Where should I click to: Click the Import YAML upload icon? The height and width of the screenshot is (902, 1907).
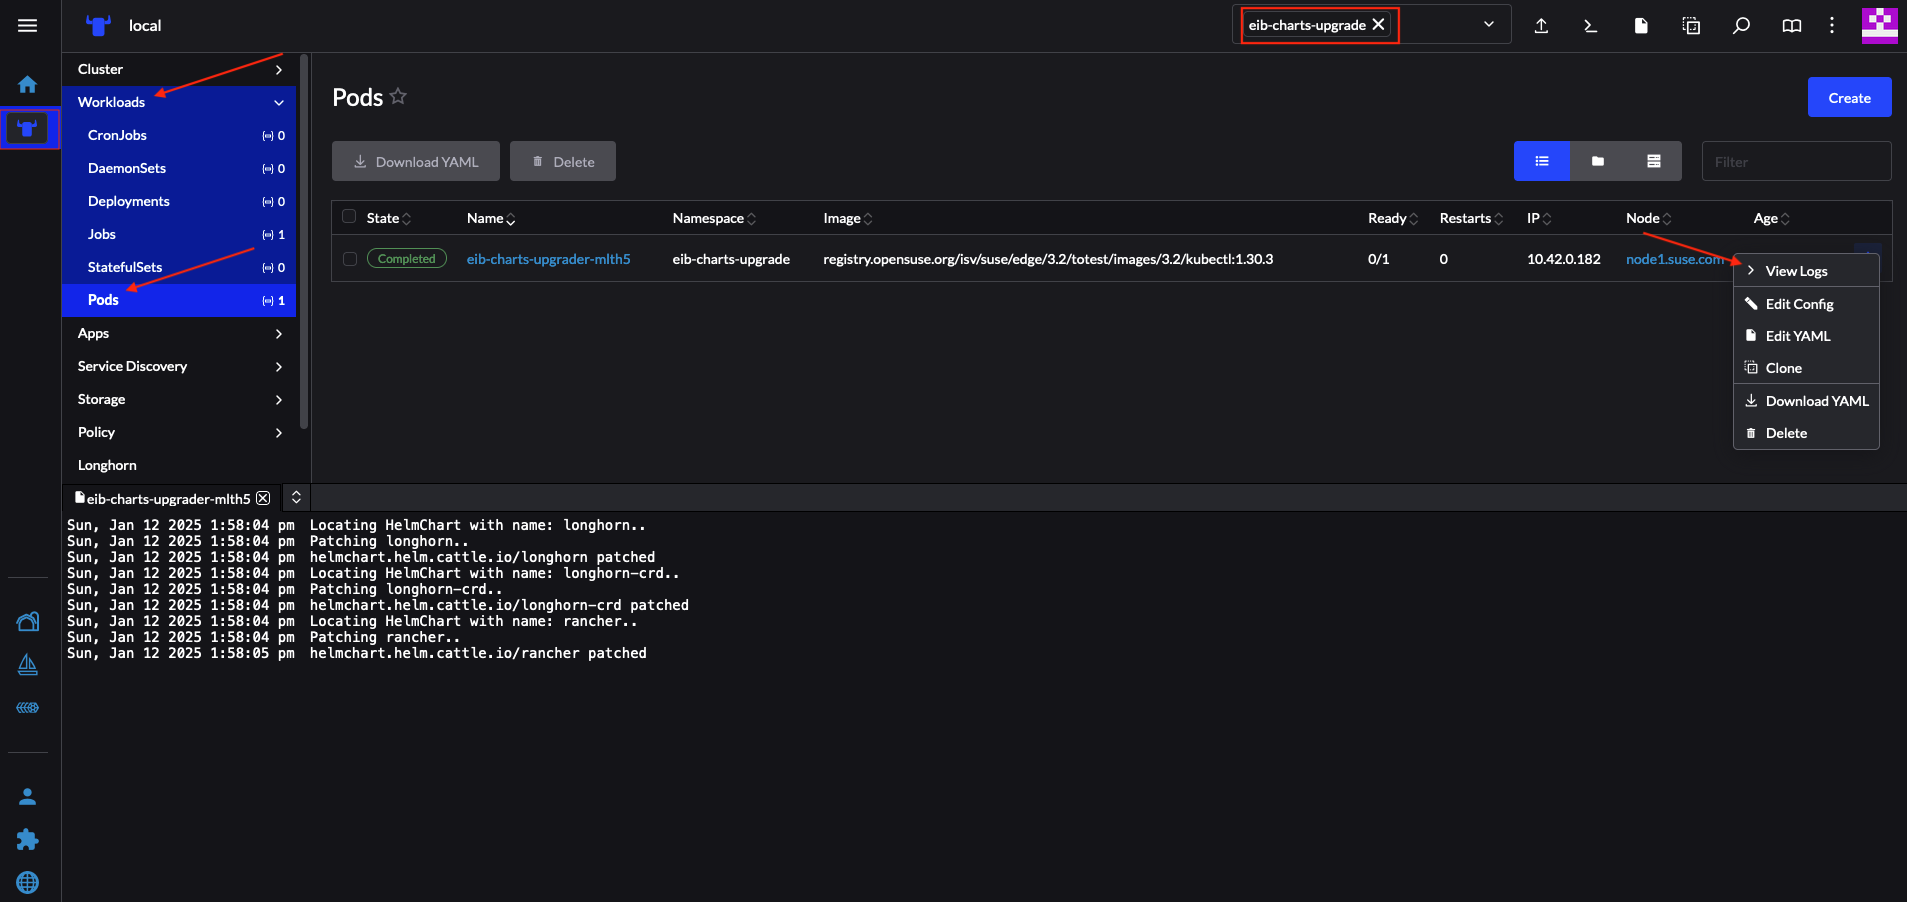(1541, 26)
